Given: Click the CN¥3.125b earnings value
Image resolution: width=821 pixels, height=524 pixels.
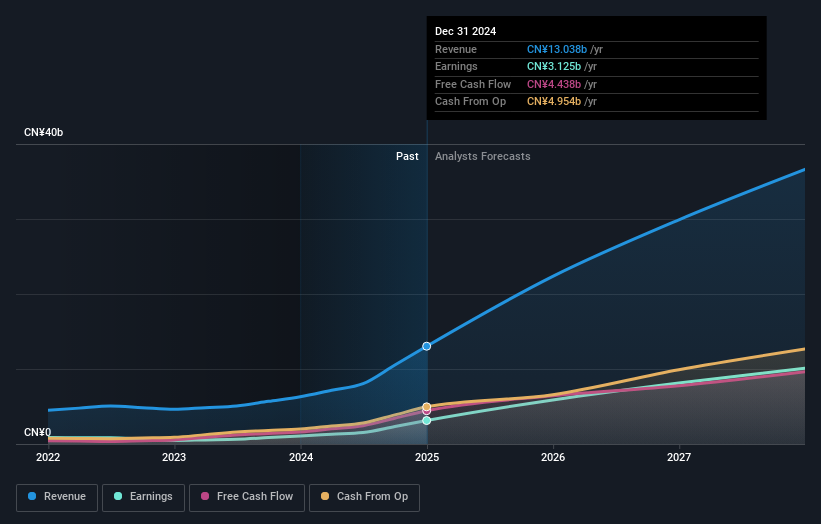Looking at the screenshot, I should coord(554,66).
